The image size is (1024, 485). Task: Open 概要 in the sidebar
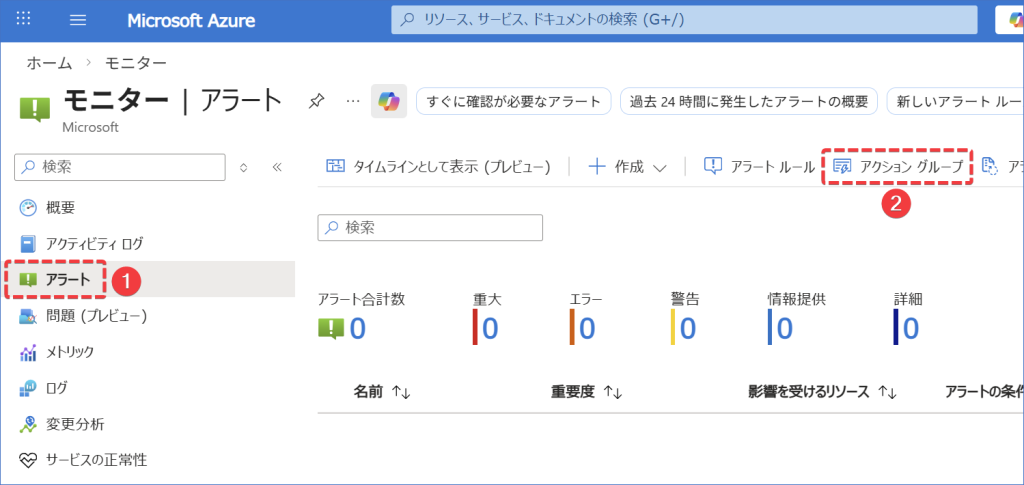coord(60,207)
